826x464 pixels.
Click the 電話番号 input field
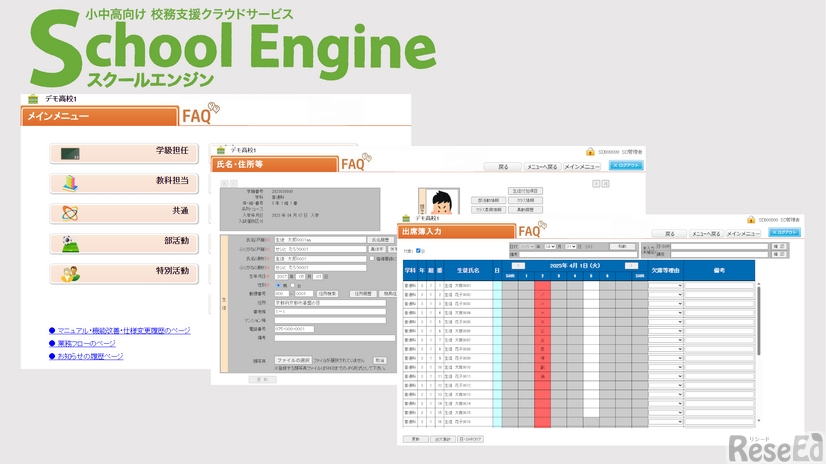(x=294, y=329)
